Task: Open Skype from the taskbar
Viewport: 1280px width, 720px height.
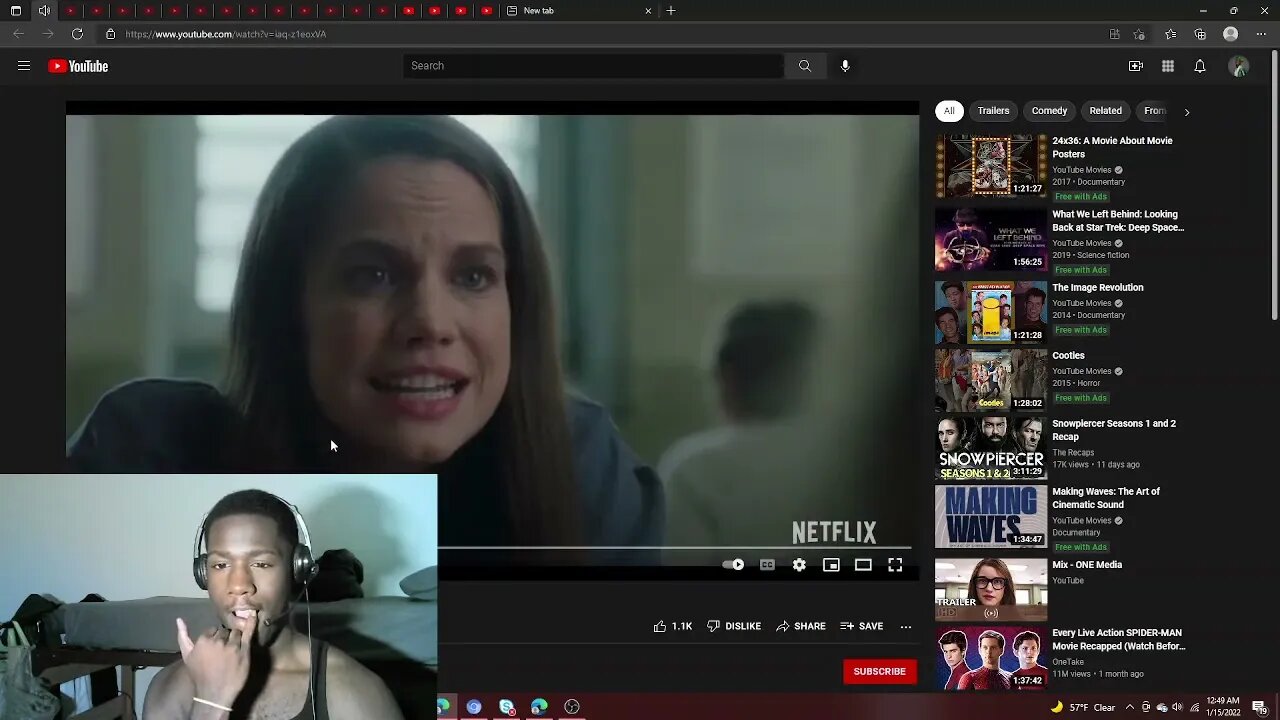Action: (507, 707)
